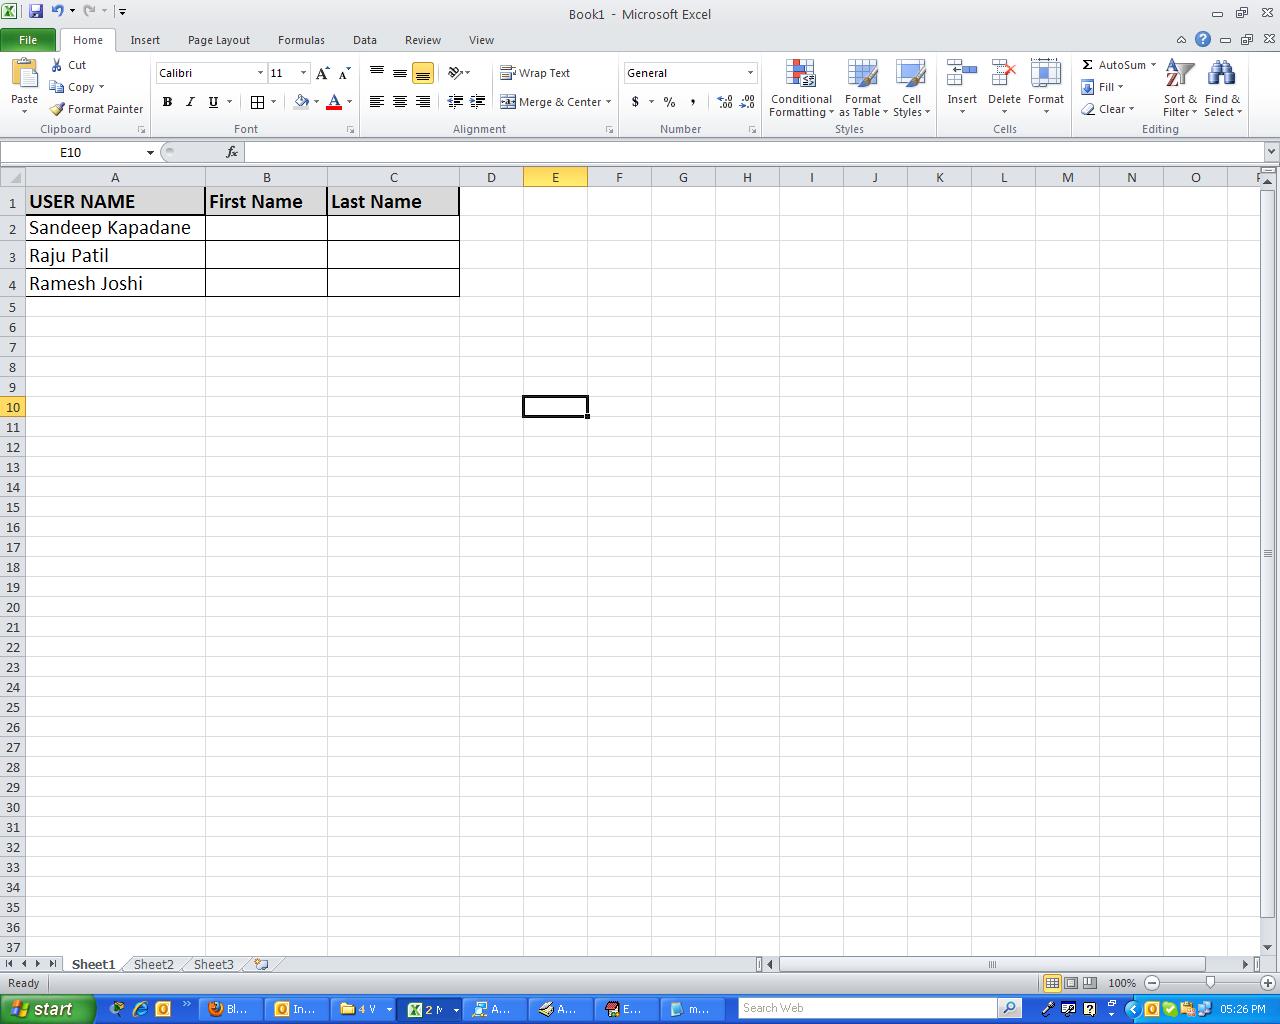Click the Search Web field in taskbar
Screen dimensions: 1280x1024
coord(868,1008)
